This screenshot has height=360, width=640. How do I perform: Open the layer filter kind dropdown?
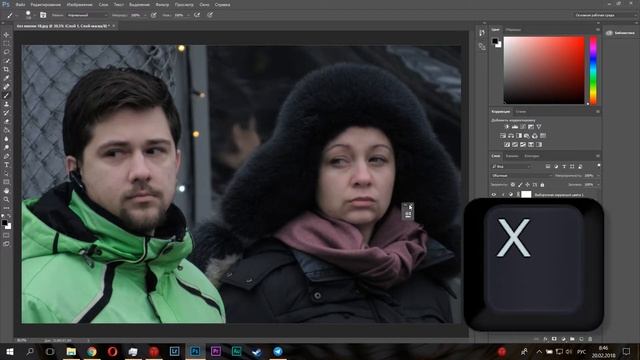511,167
